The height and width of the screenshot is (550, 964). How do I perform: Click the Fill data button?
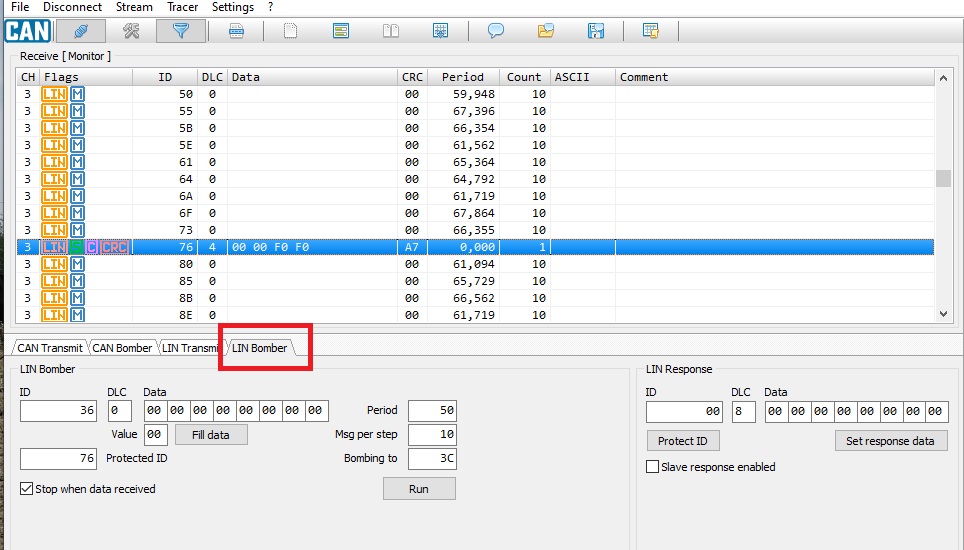click(211, 435)
